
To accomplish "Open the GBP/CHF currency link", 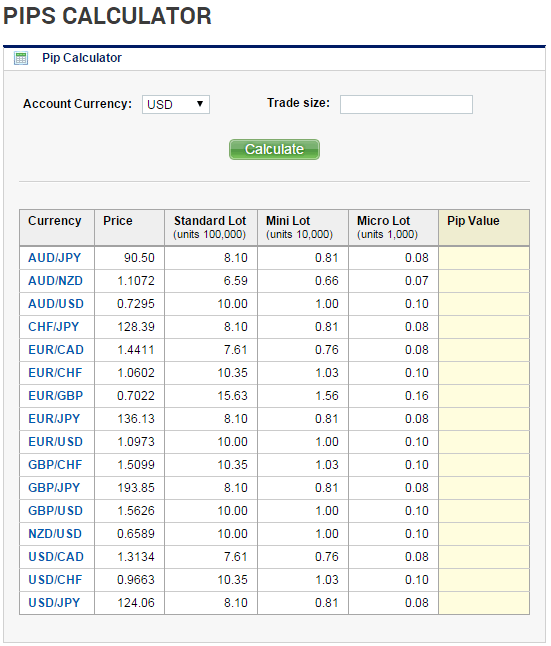I will coord(55,465).
